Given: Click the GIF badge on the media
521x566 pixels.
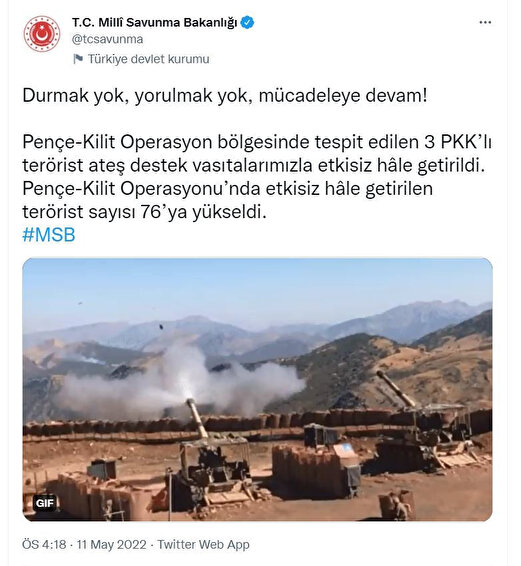Looking at the screenshot, I should click(x=45, y=503).
